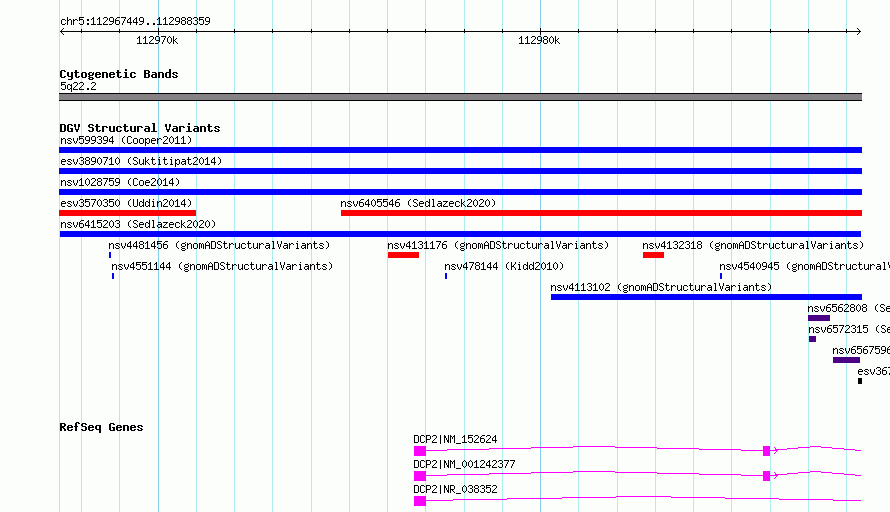890x512 pixels.
Task: Open the nsv599394 (Cooper2011) label
Action: pyautogui.click(x=126, y=140)
